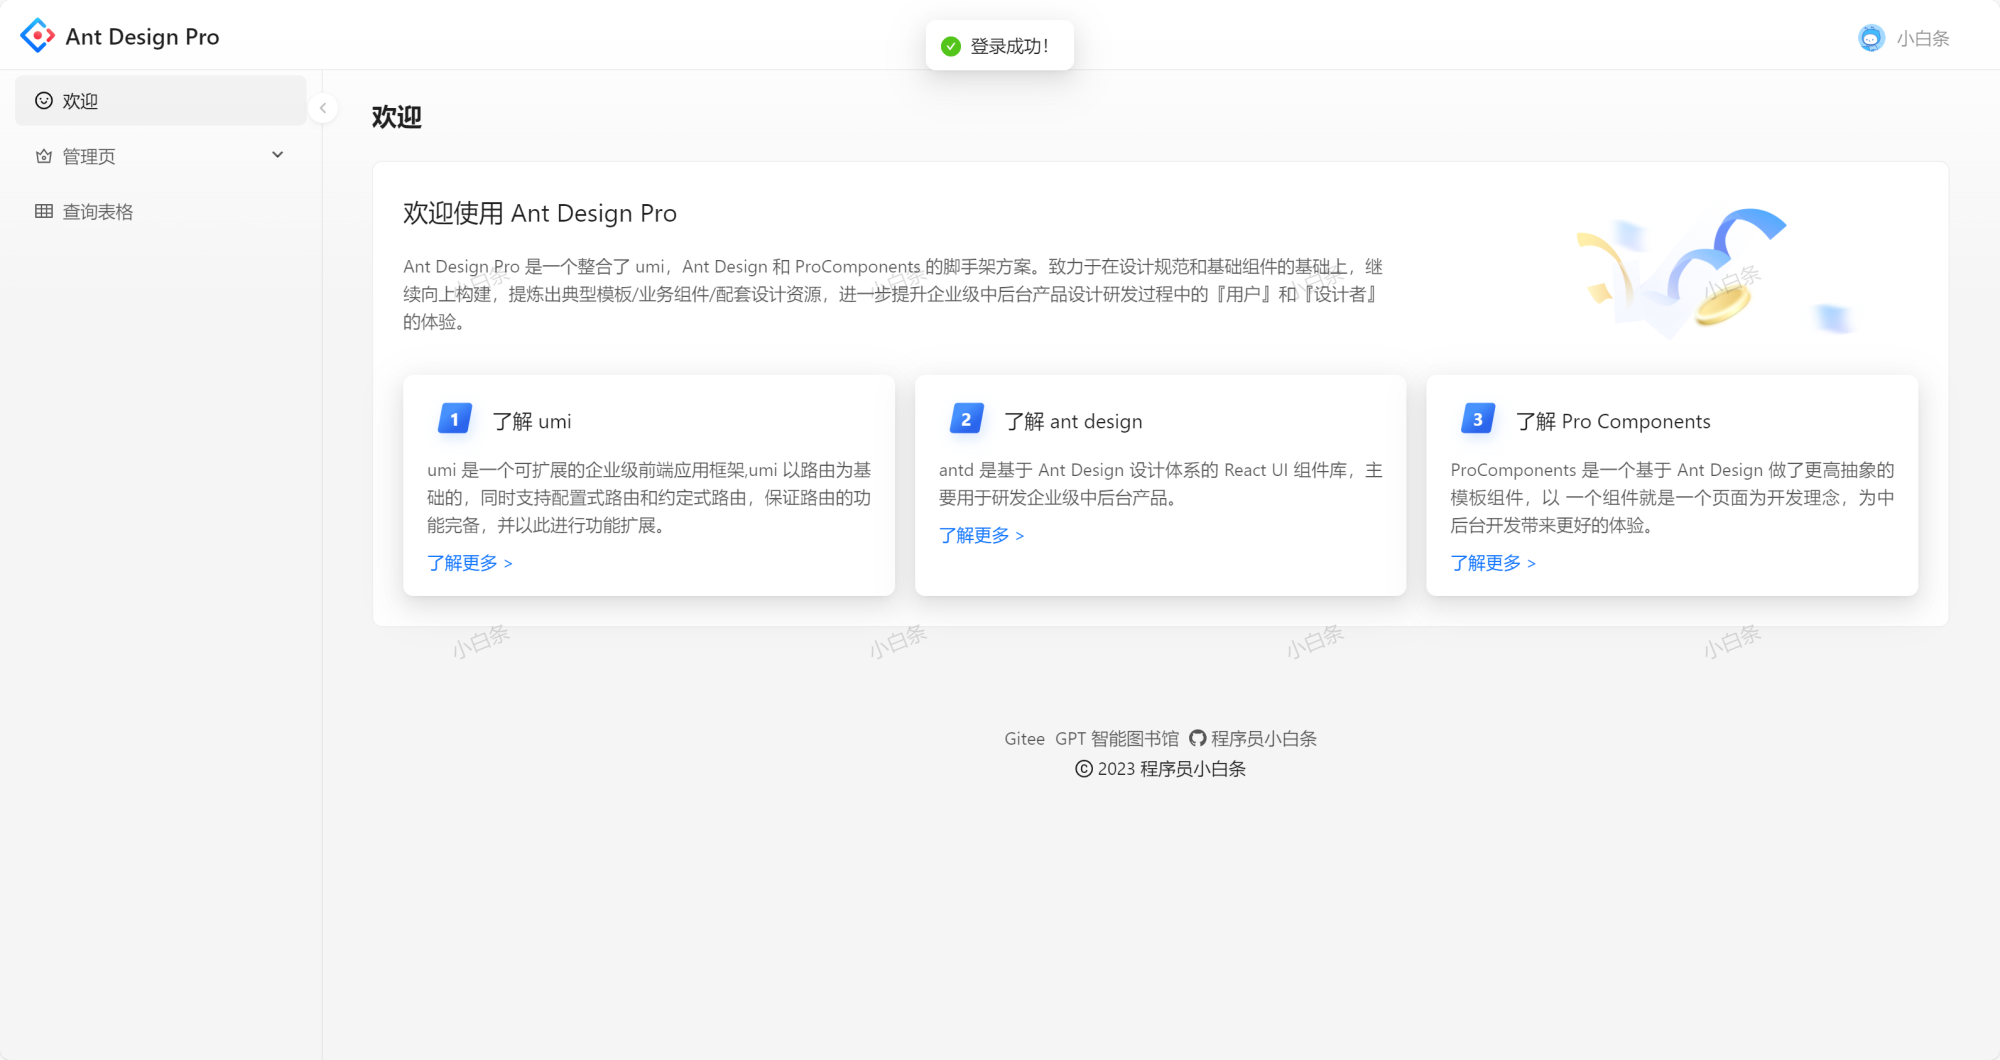Open 了解更多 link under 了解 umi

click(x=470, y=563)
